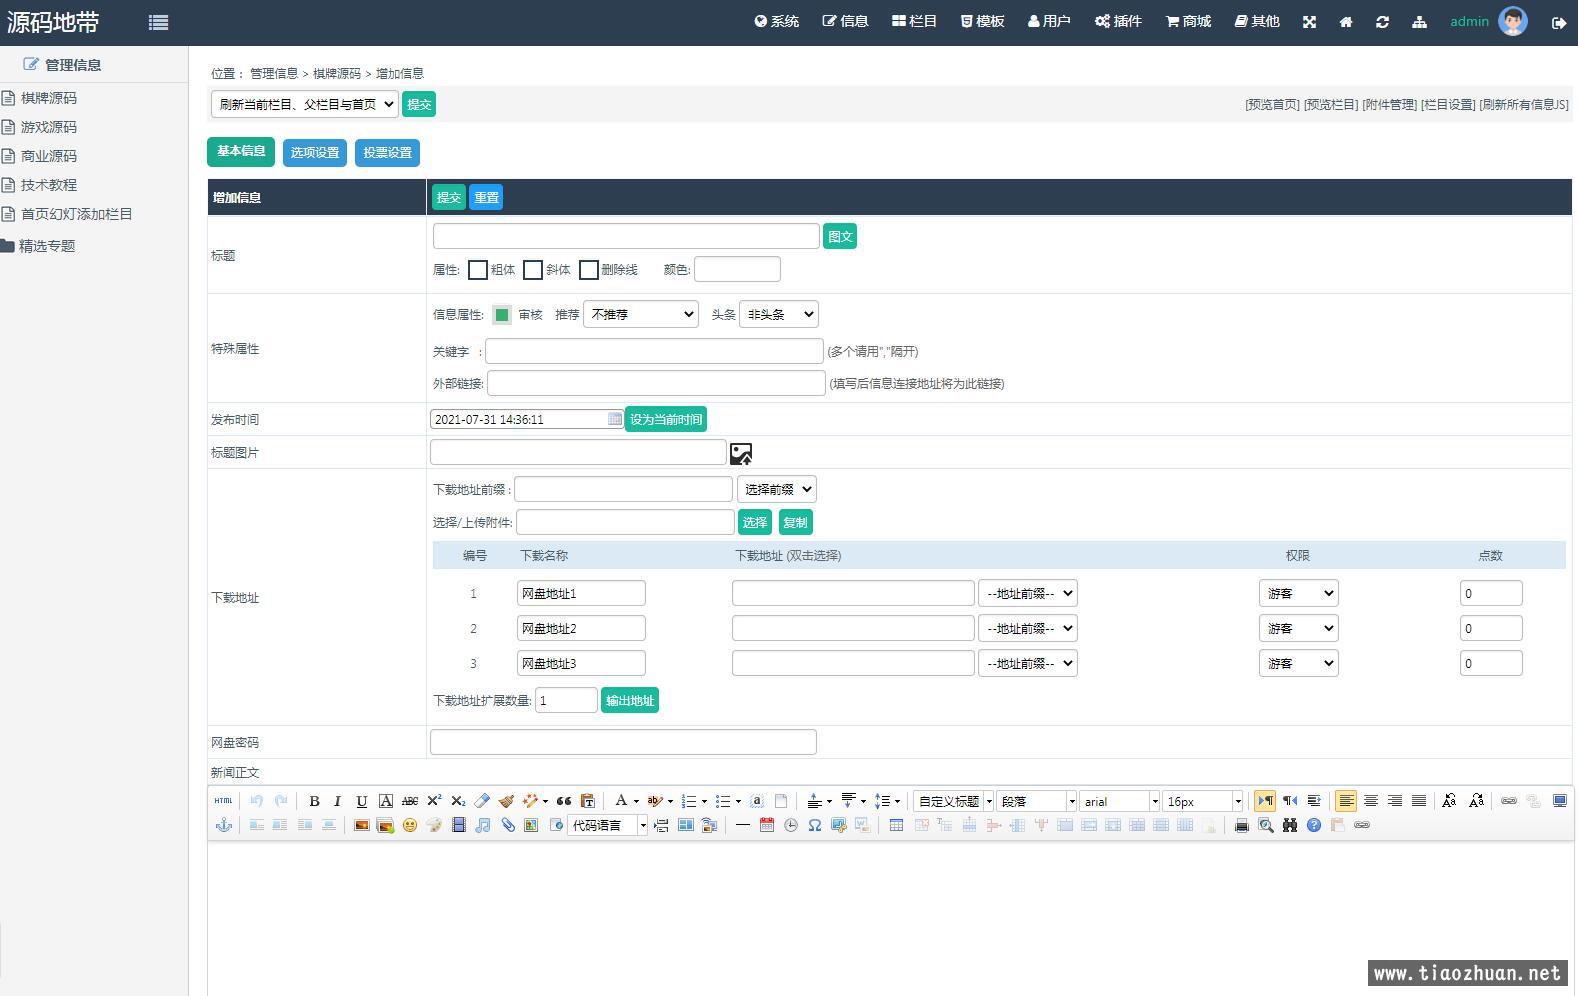Click the special character omega icon
Screen dimensions: 1578x996
tap(815, 826)
